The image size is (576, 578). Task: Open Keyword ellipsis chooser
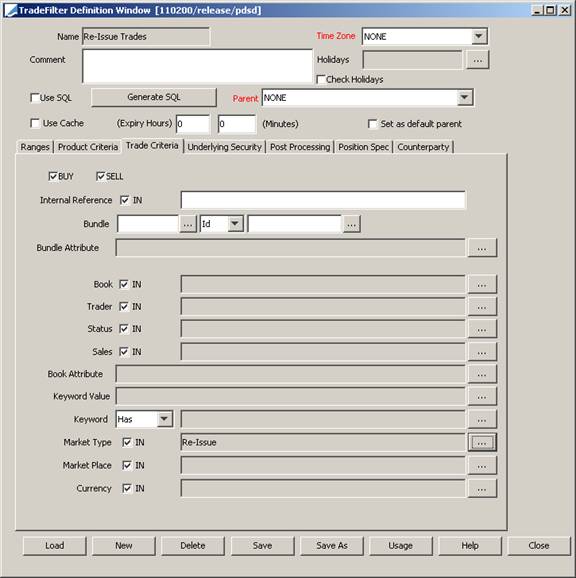[x=482, y=419]
